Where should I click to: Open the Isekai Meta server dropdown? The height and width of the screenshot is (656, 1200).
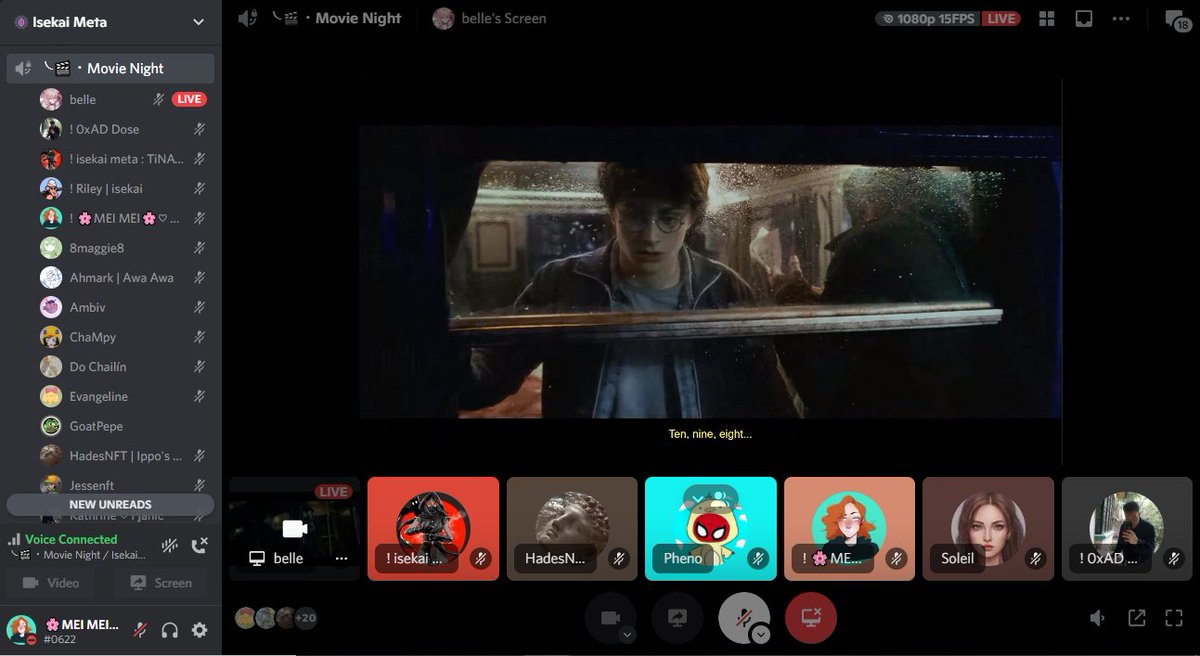click(x=110, y=22)
